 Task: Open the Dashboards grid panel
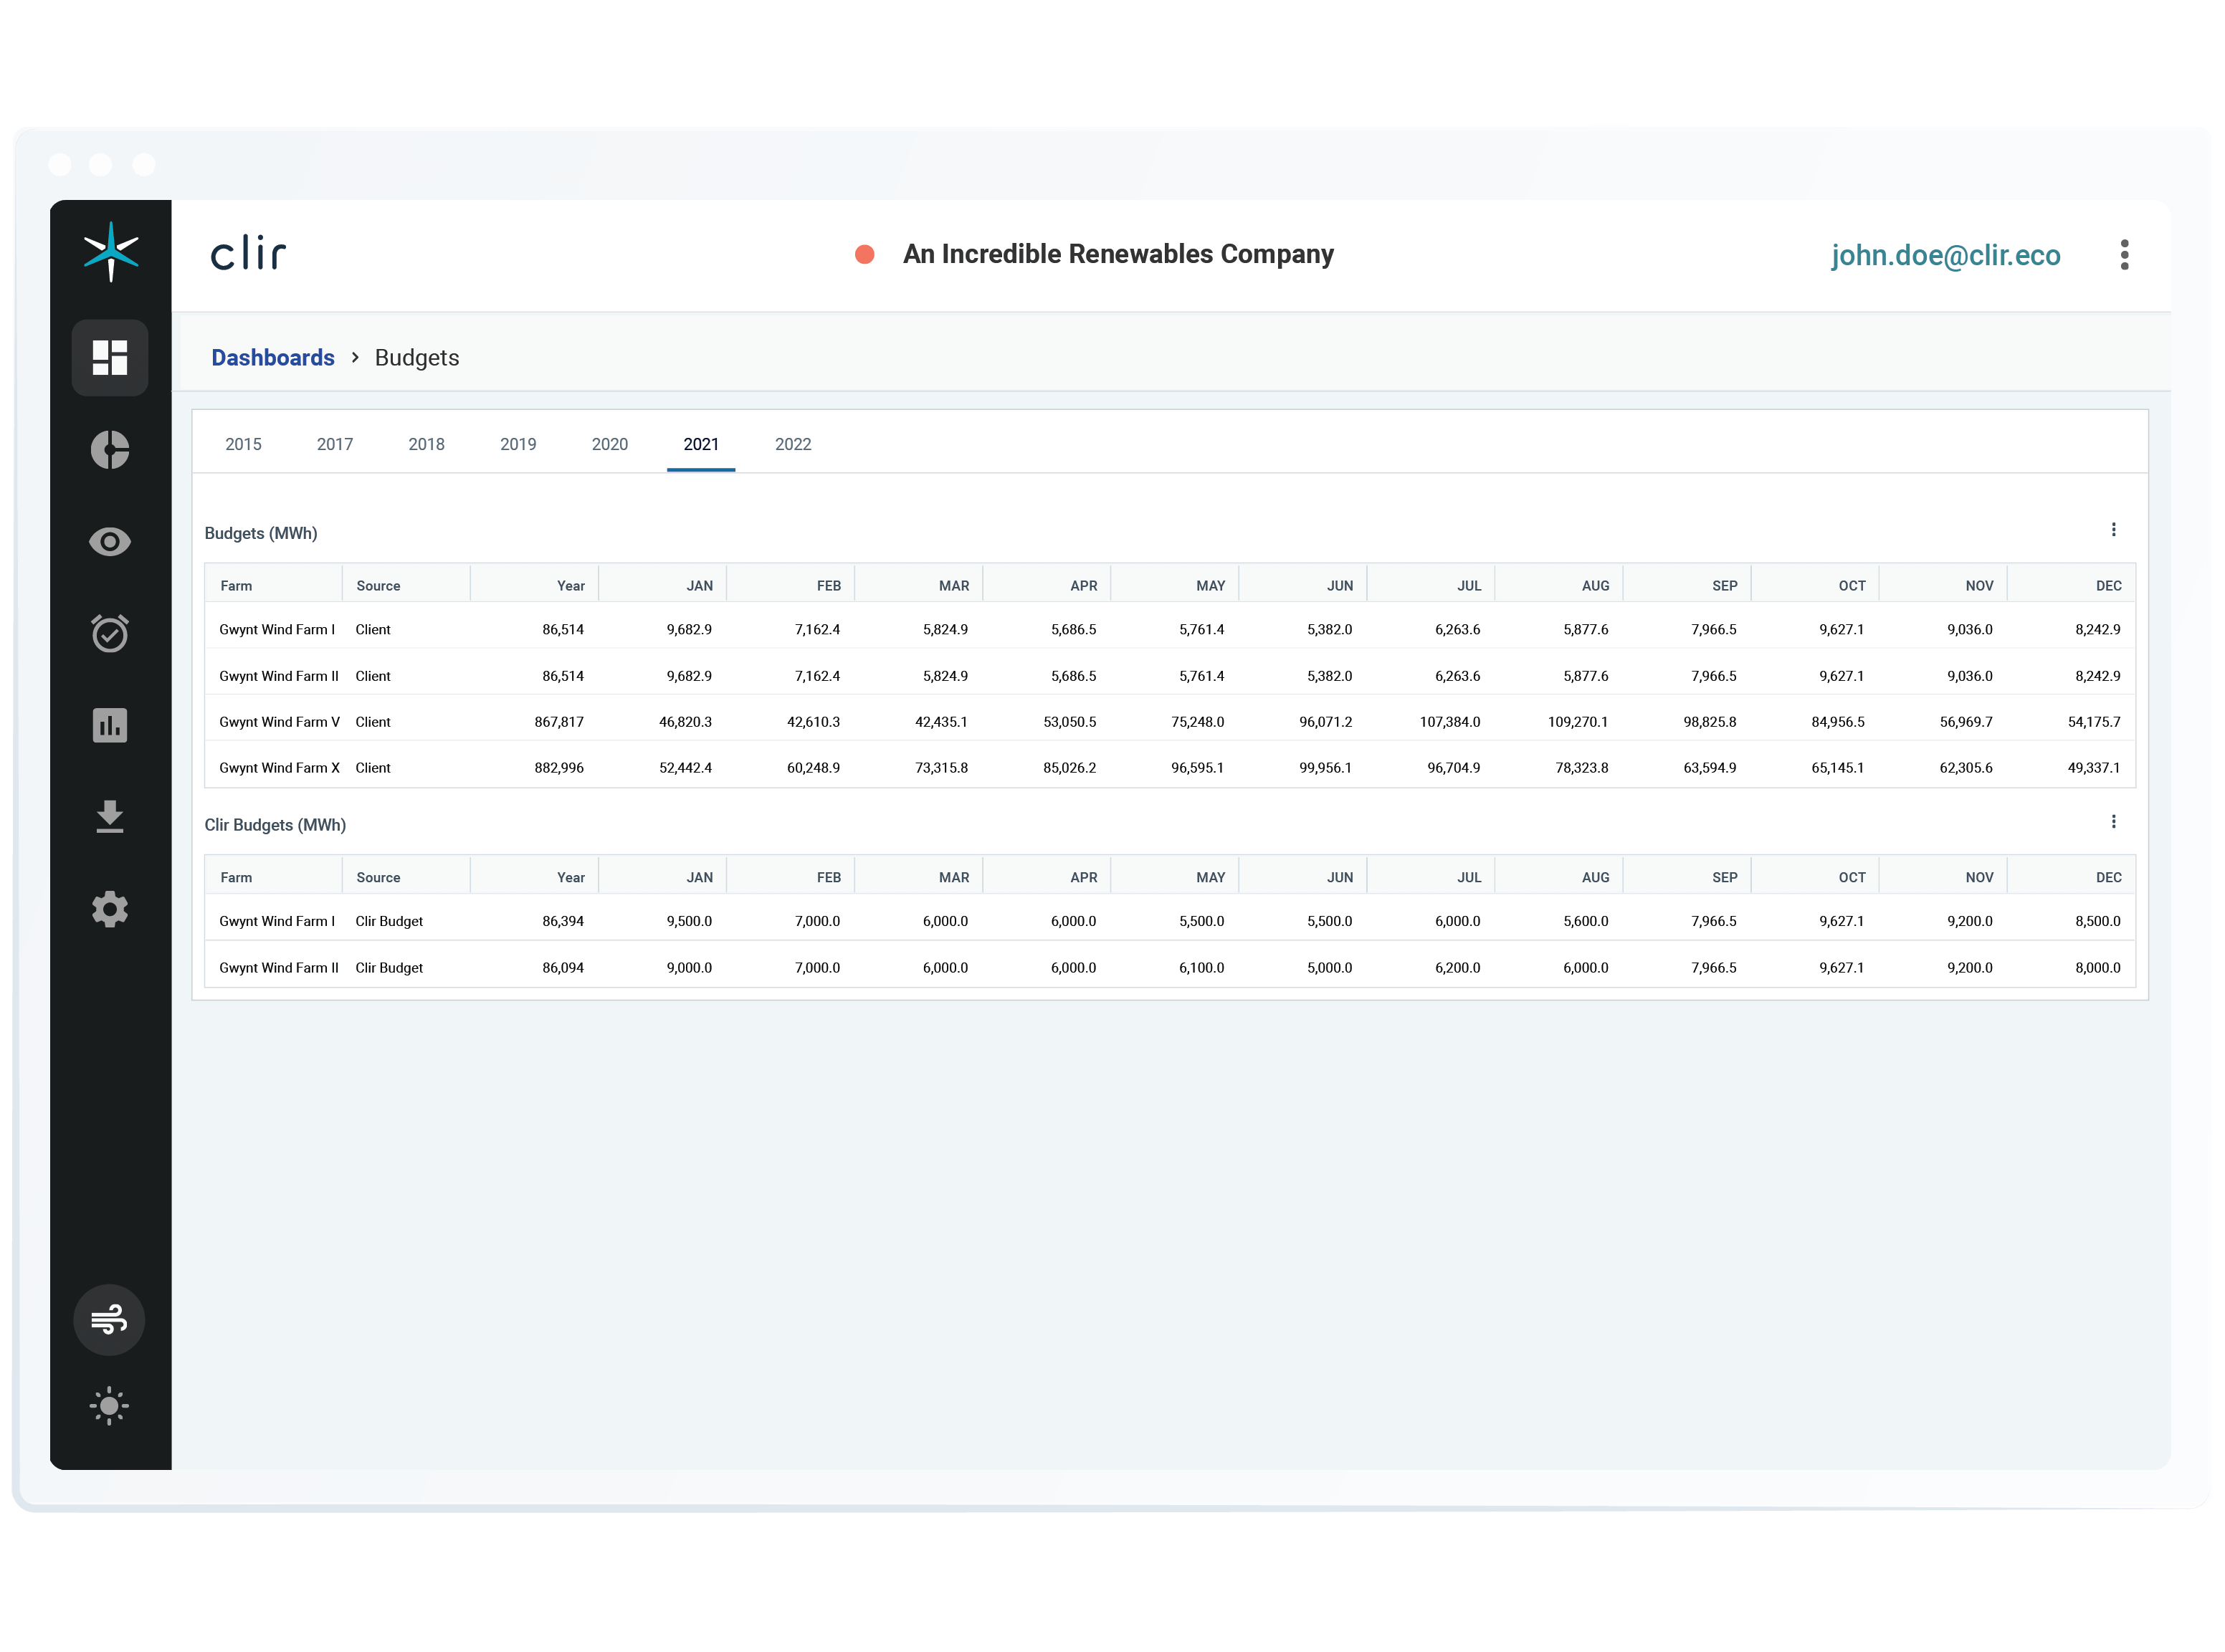[x=110, y=357]
